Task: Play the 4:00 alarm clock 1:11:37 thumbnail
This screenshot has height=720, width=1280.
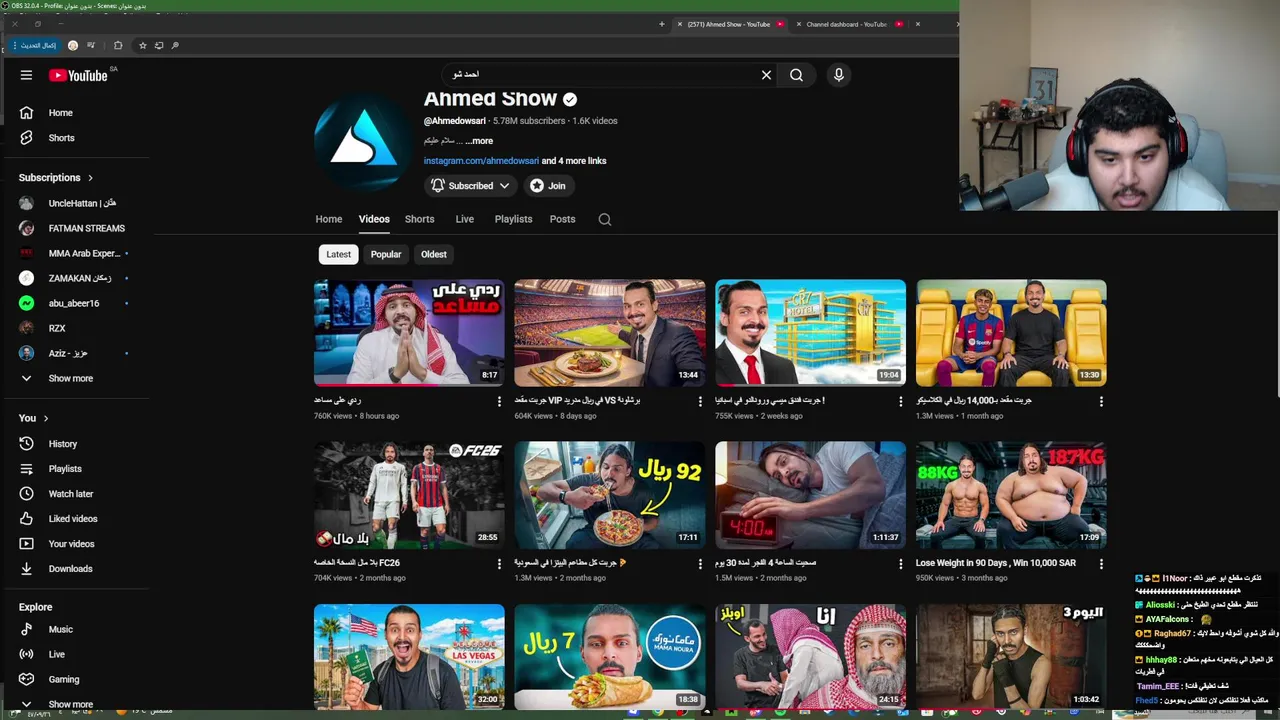Action: coord(810,495)
